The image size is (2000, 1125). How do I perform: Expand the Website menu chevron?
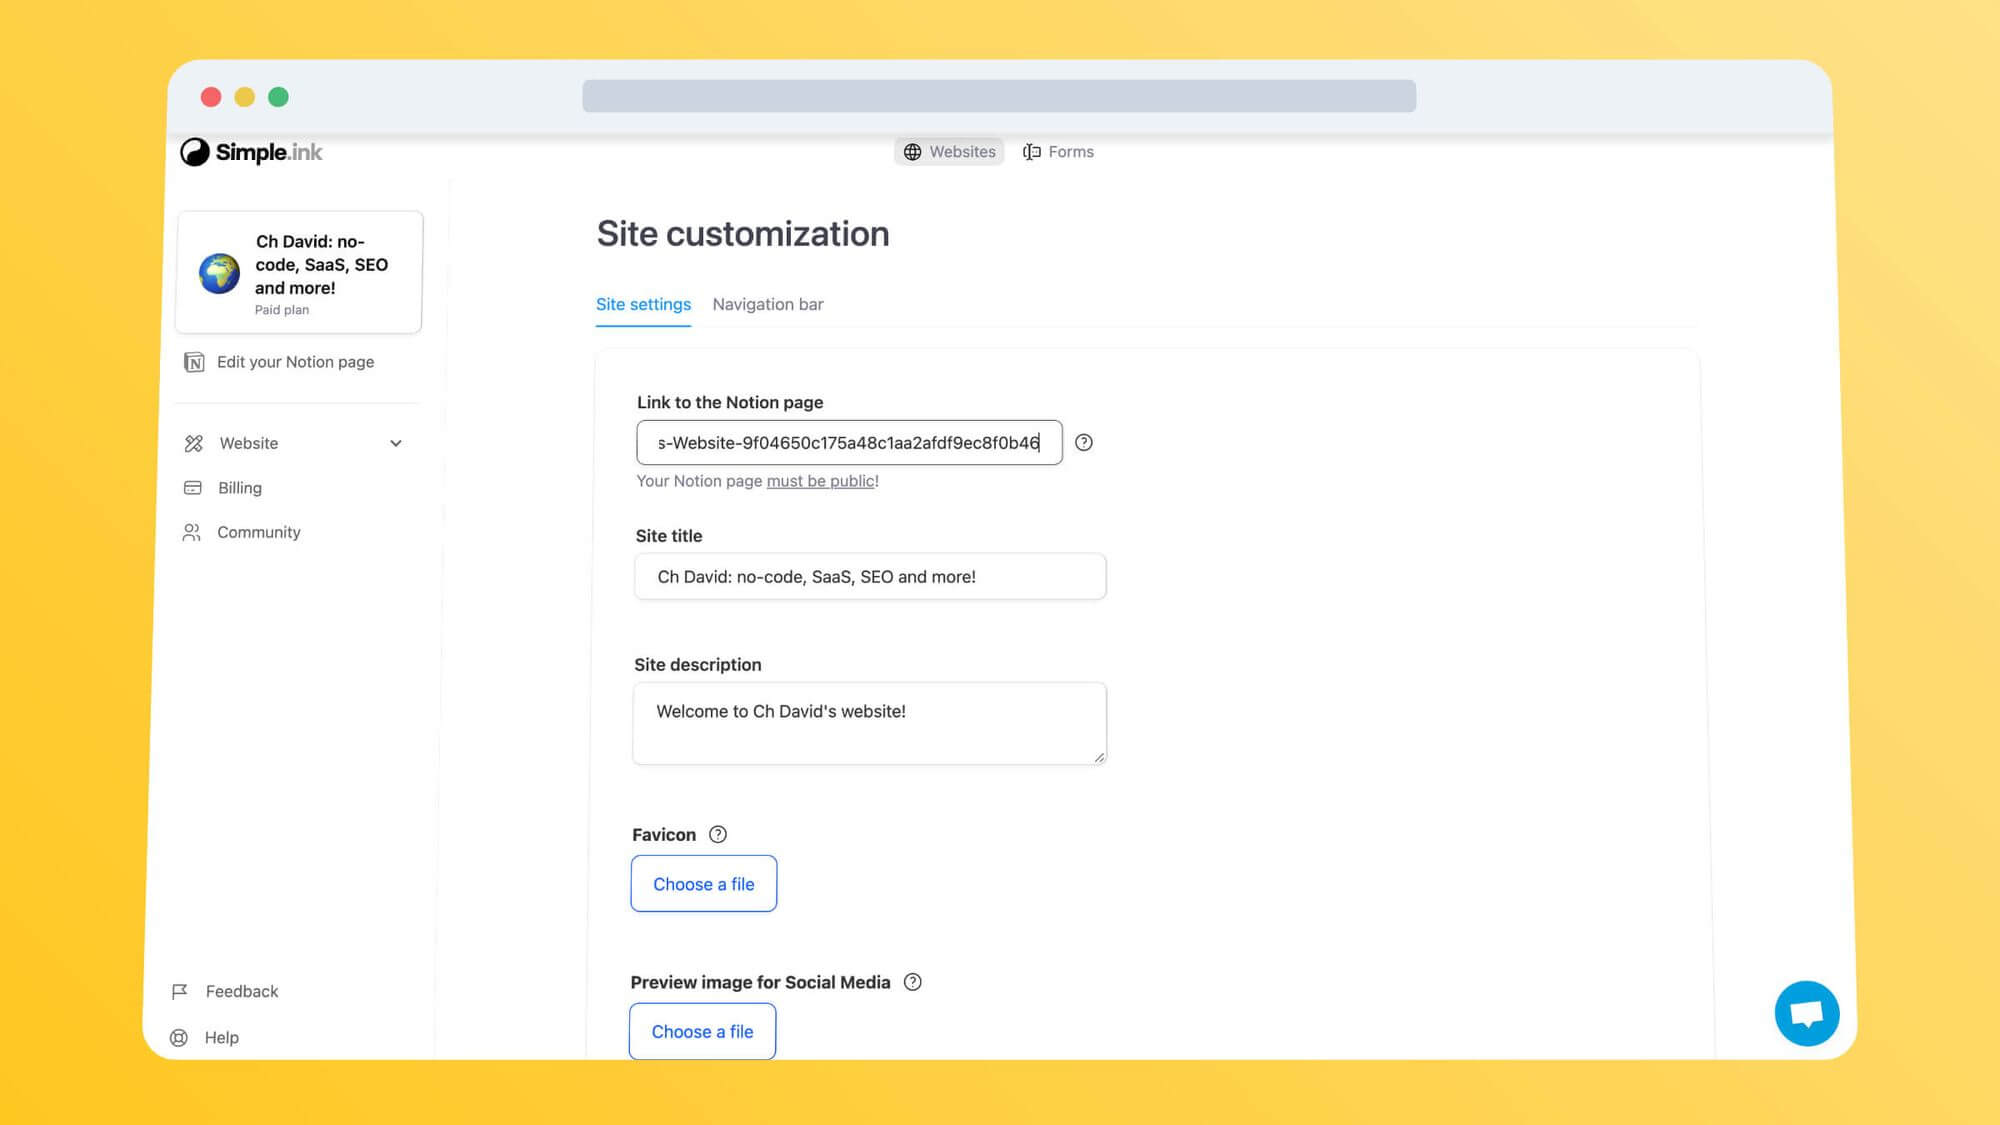point(396,443)
